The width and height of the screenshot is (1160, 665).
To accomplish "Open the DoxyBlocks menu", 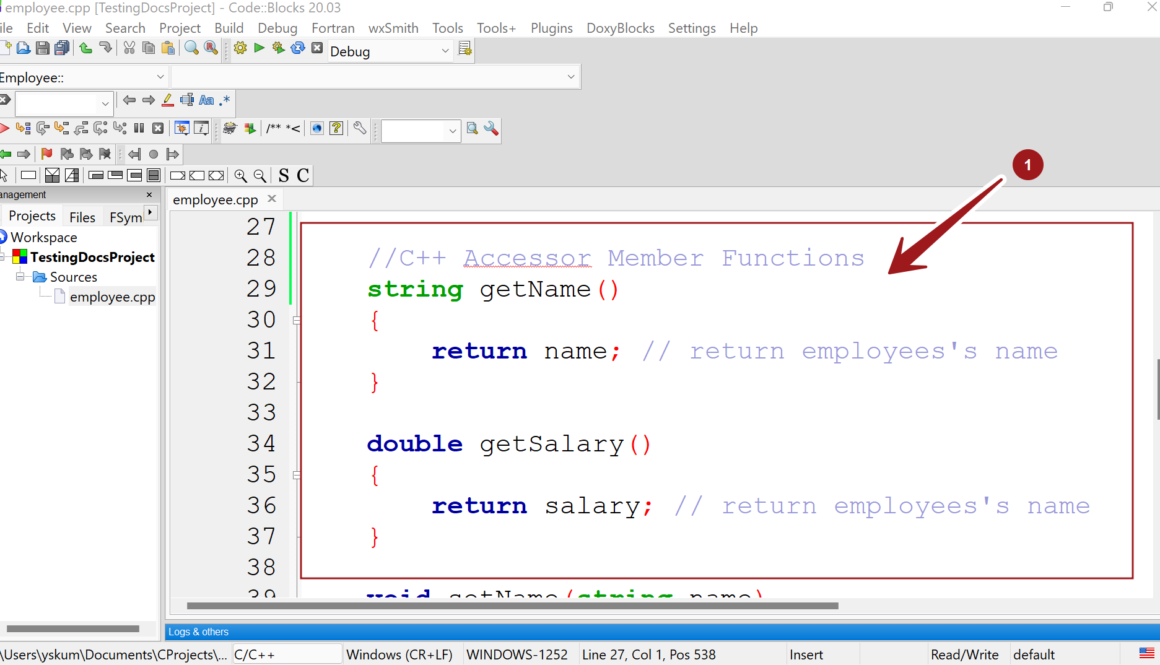I will coord(620,27).
